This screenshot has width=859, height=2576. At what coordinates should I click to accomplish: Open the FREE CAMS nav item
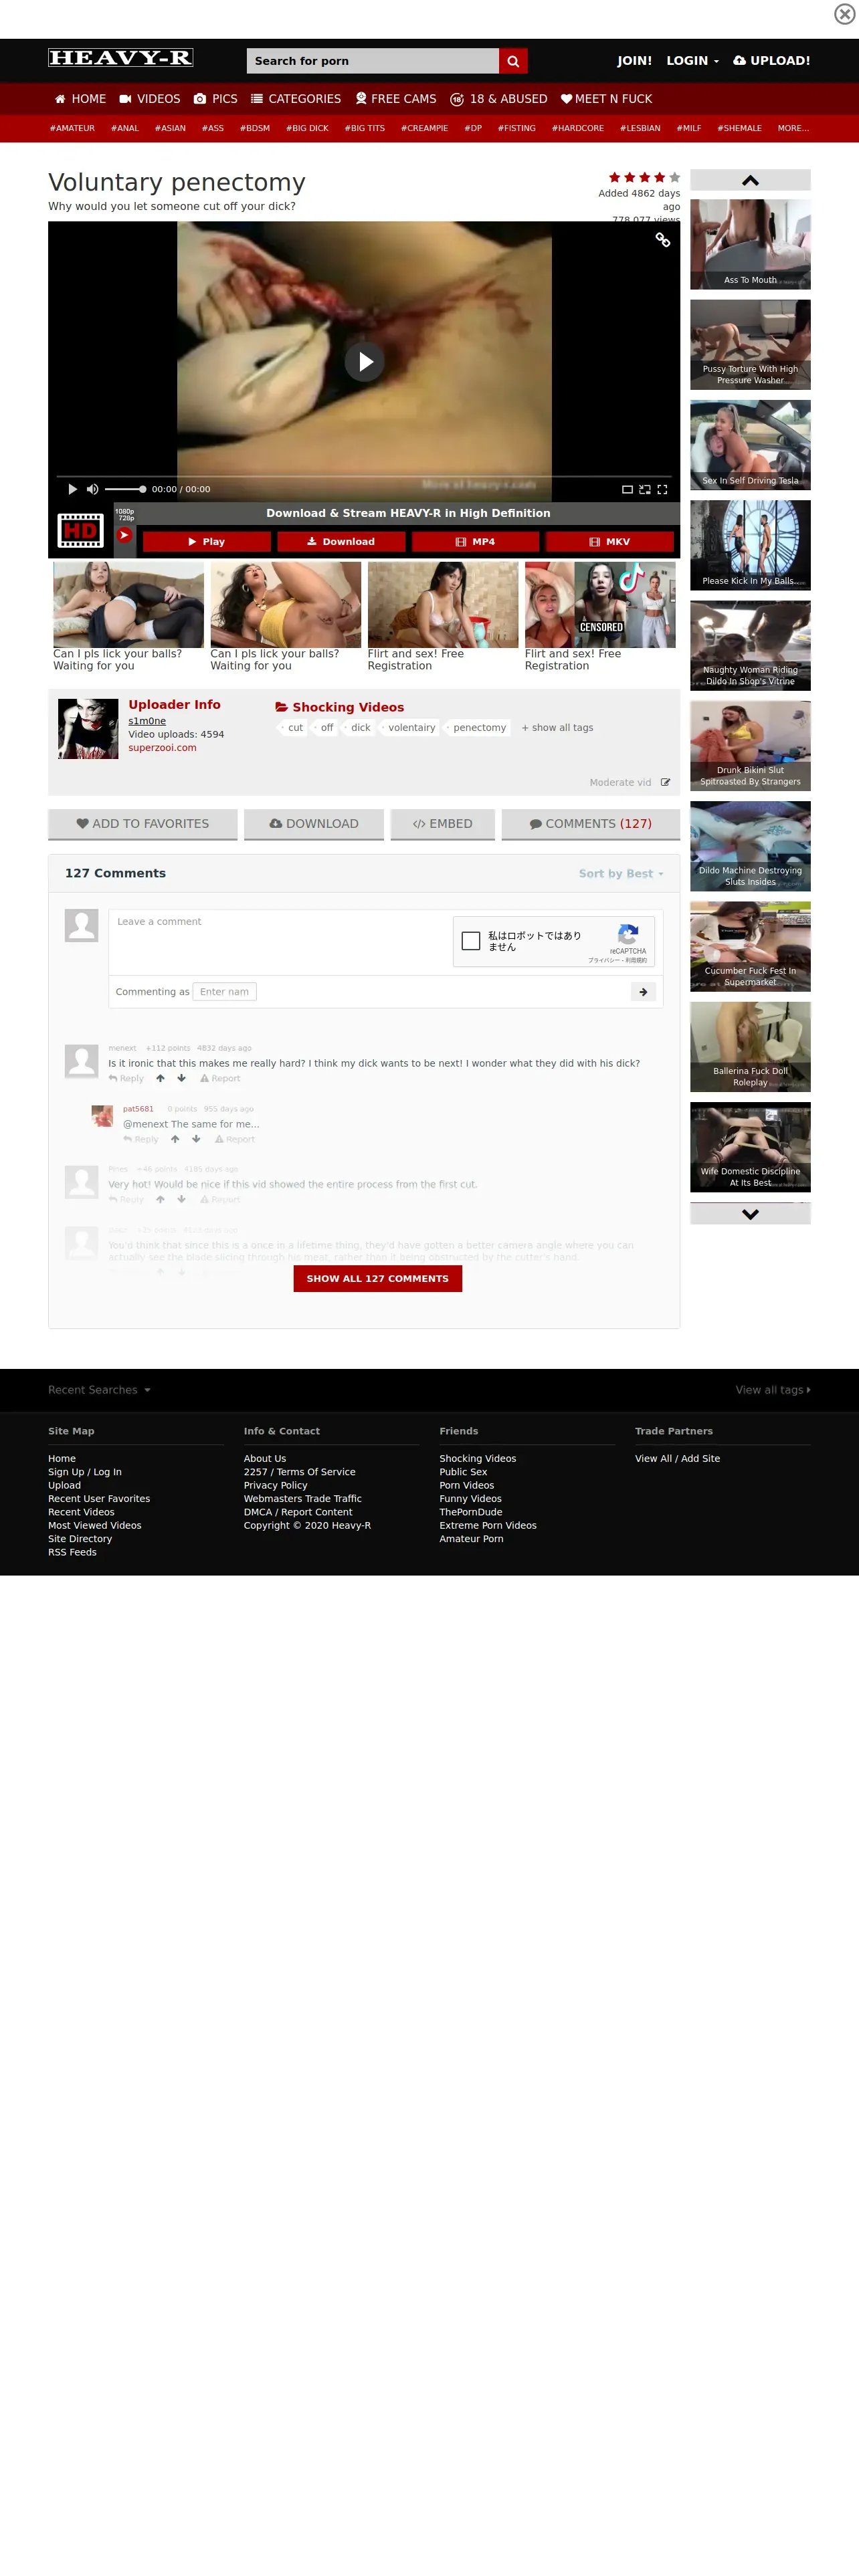(396, 99)
